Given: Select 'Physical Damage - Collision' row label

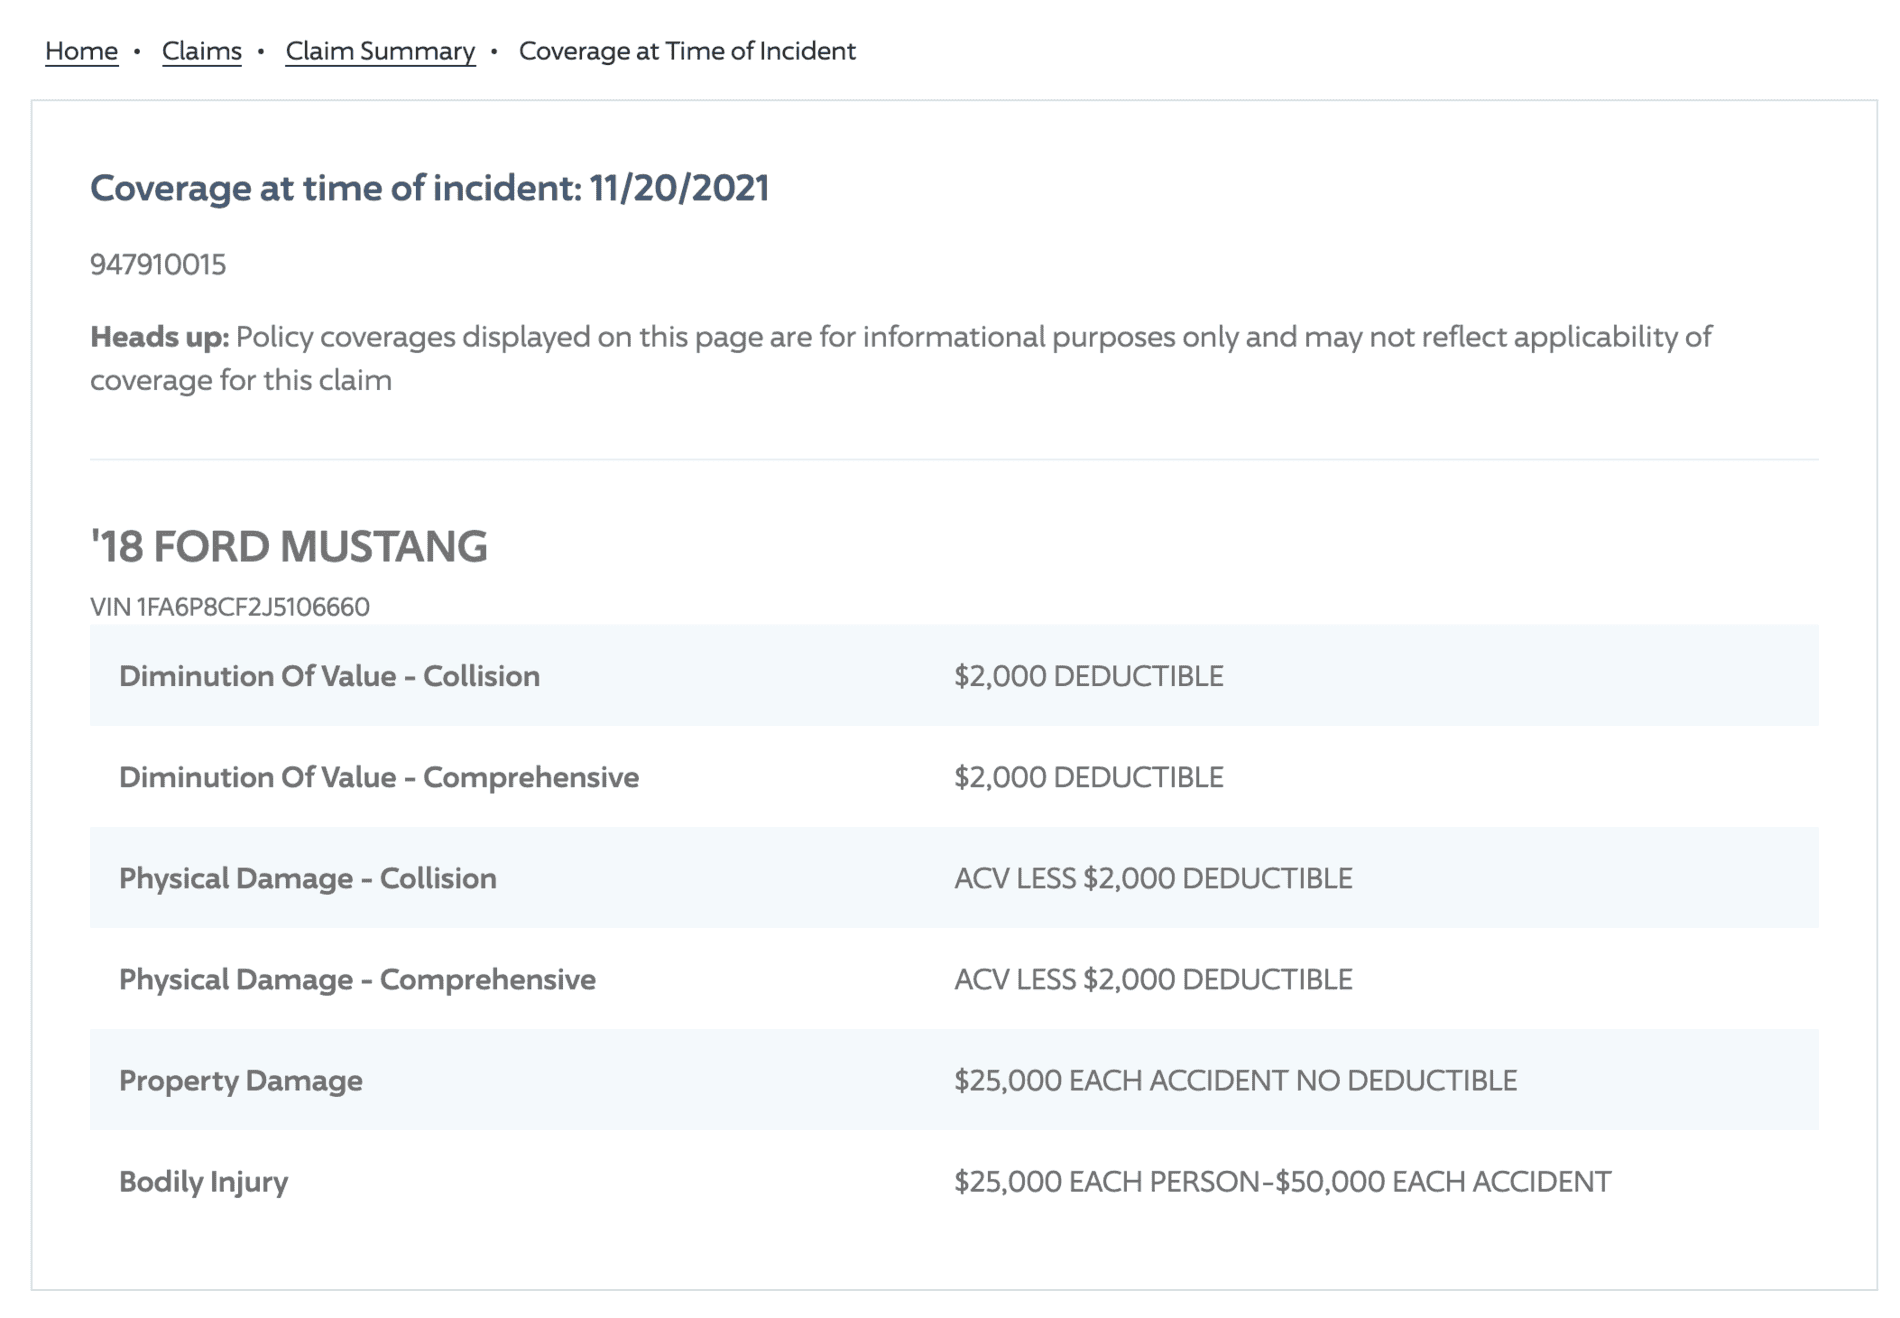Looking at the screenshot, I should coord(307,878).
